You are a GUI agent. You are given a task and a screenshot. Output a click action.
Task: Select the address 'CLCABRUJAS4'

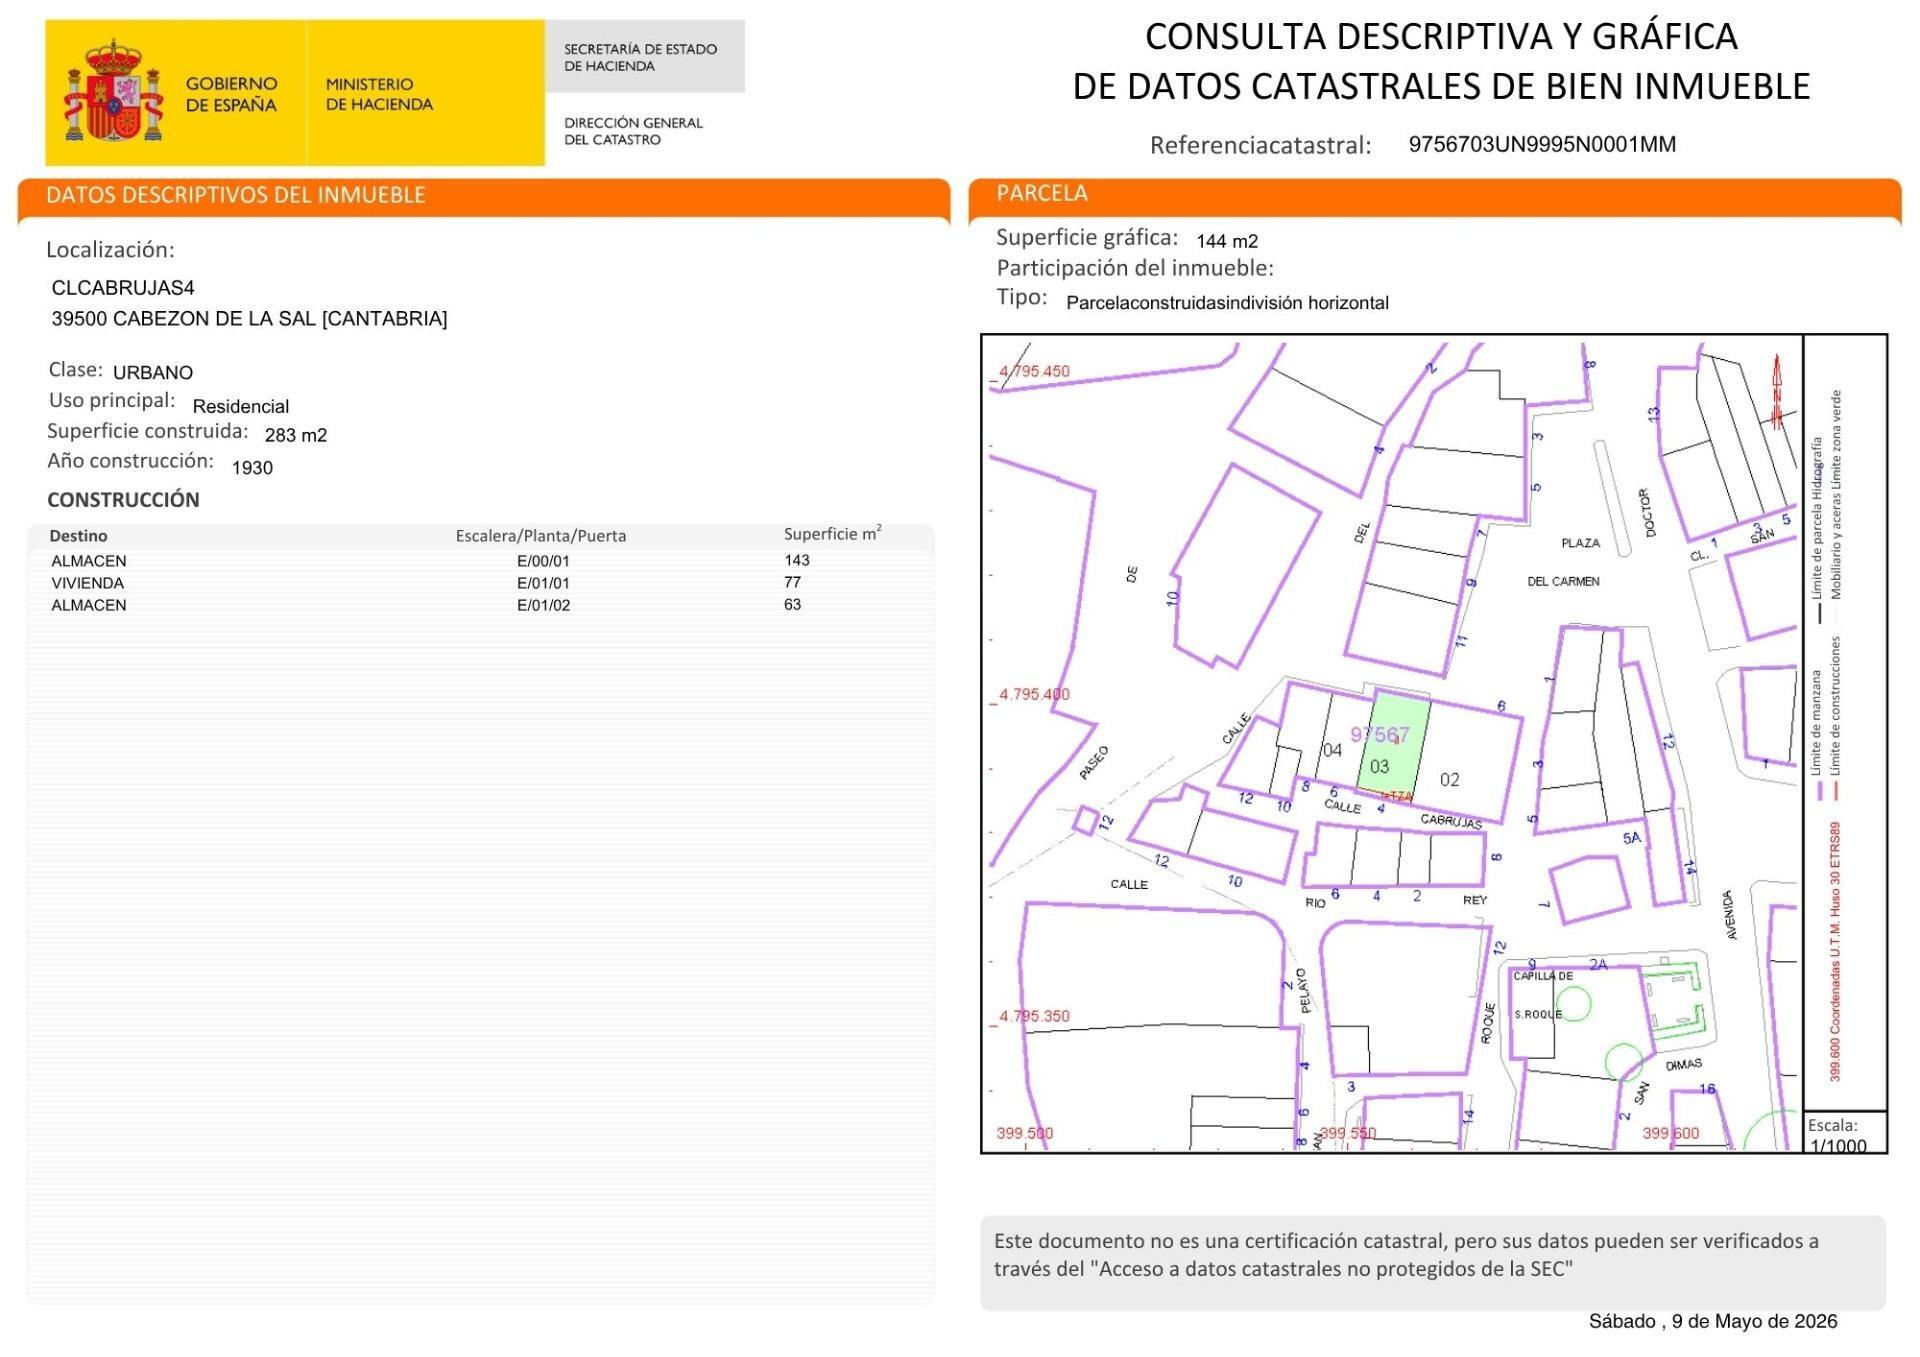(123, 288)
